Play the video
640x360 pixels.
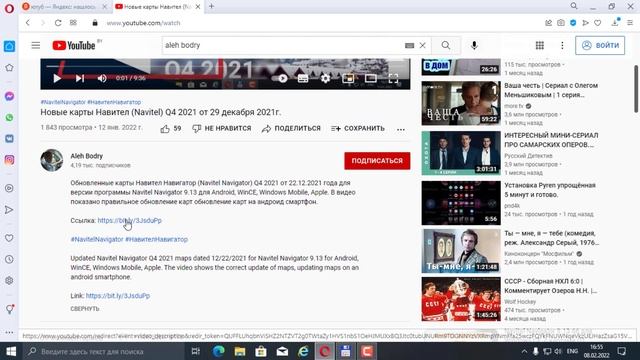point(57,78)
